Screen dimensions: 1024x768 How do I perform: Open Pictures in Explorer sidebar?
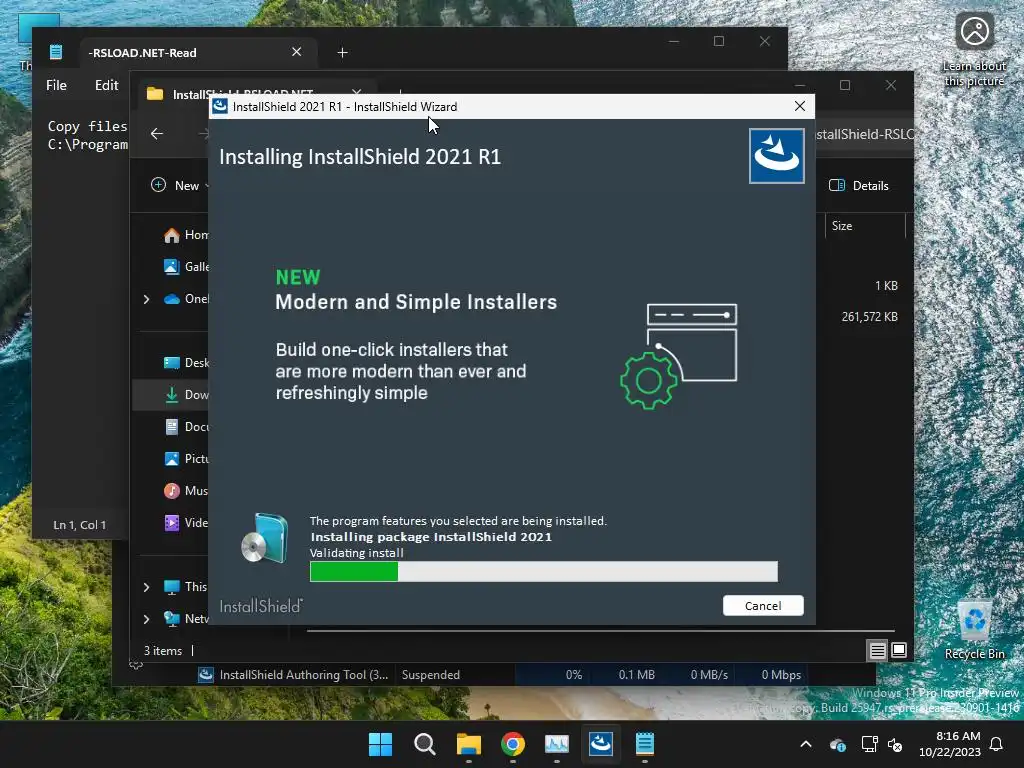click(x=187, y=458)
